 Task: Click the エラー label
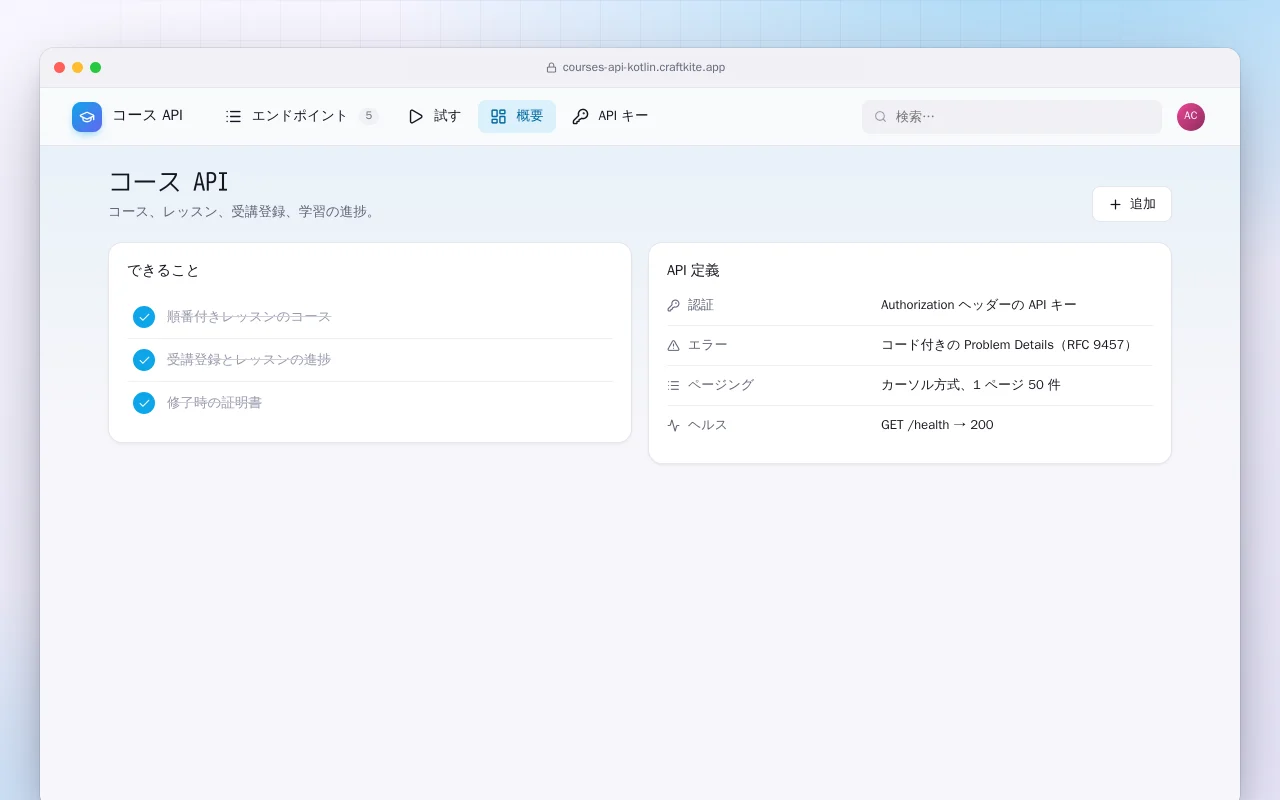coord(708,345)
